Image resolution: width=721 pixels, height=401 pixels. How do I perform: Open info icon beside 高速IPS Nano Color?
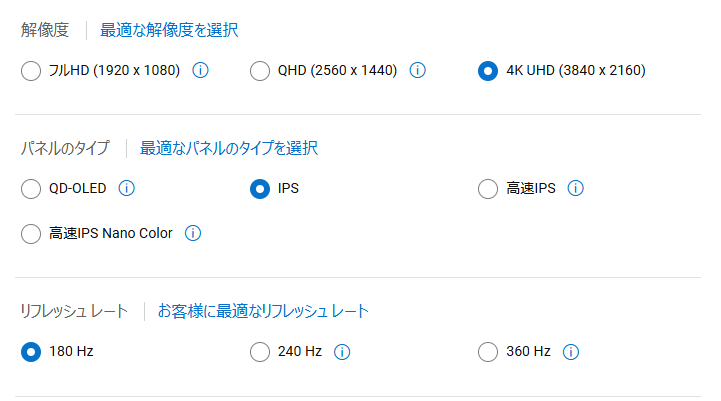click(x=193, y=233)
